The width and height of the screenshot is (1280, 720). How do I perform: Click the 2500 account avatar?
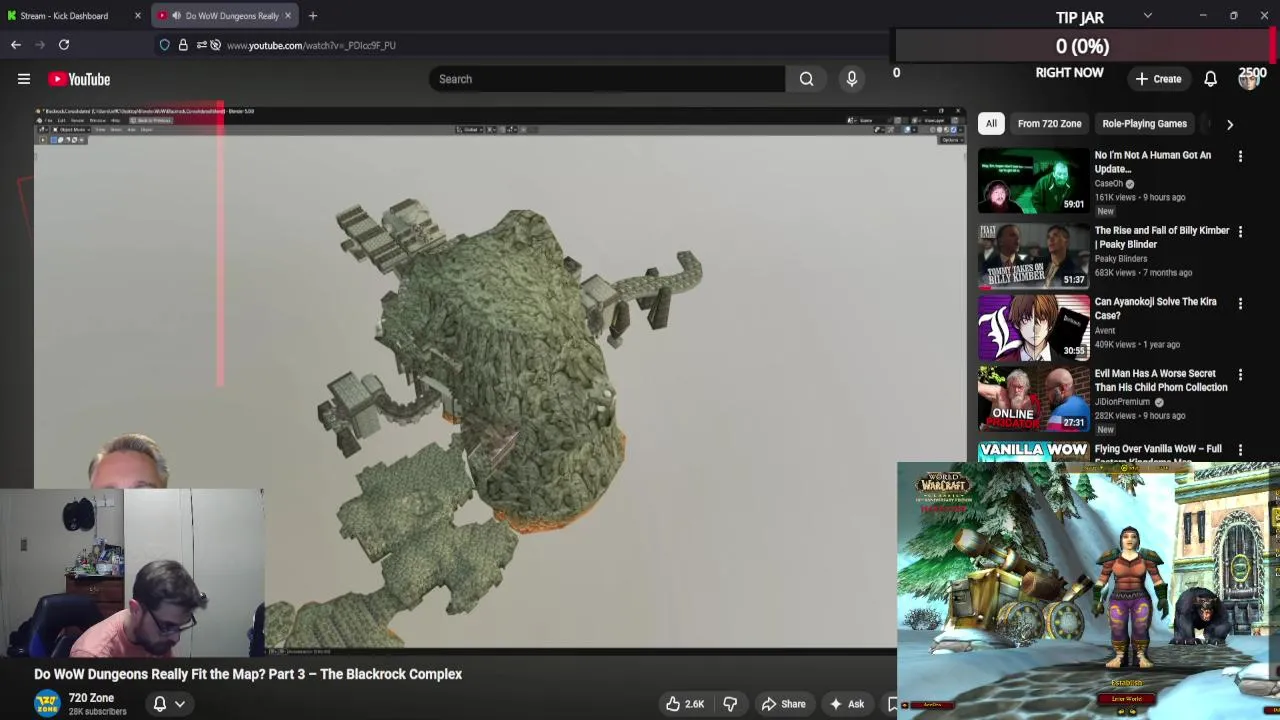click(x=1249, y=79)
